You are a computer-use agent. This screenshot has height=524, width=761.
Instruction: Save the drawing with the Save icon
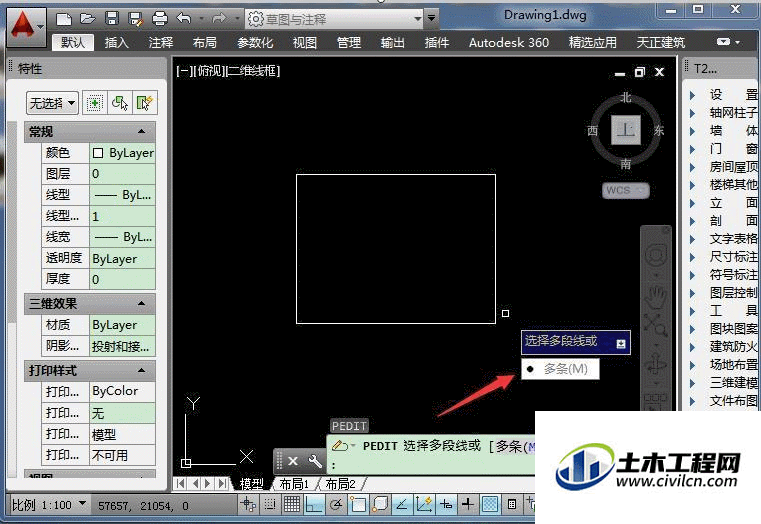pos(112,19)
